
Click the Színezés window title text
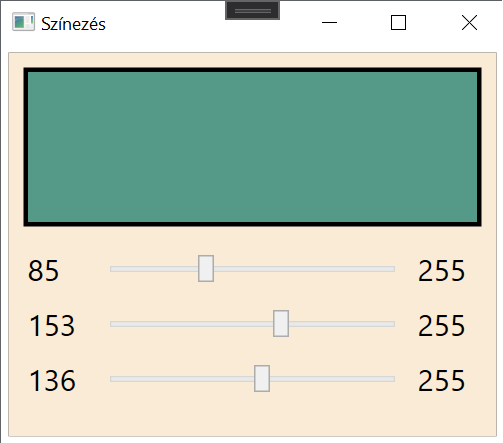[x=73, y=24]
